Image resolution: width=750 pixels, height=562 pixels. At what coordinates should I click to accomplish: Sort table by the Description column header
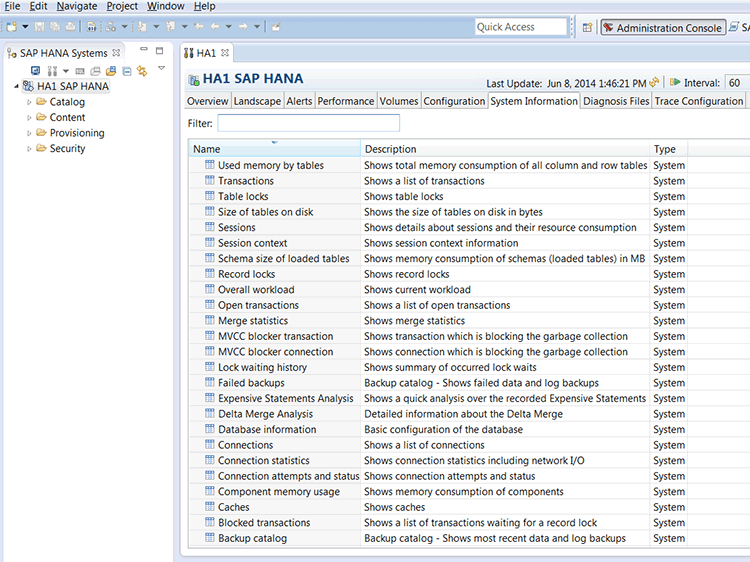(505, 149)
